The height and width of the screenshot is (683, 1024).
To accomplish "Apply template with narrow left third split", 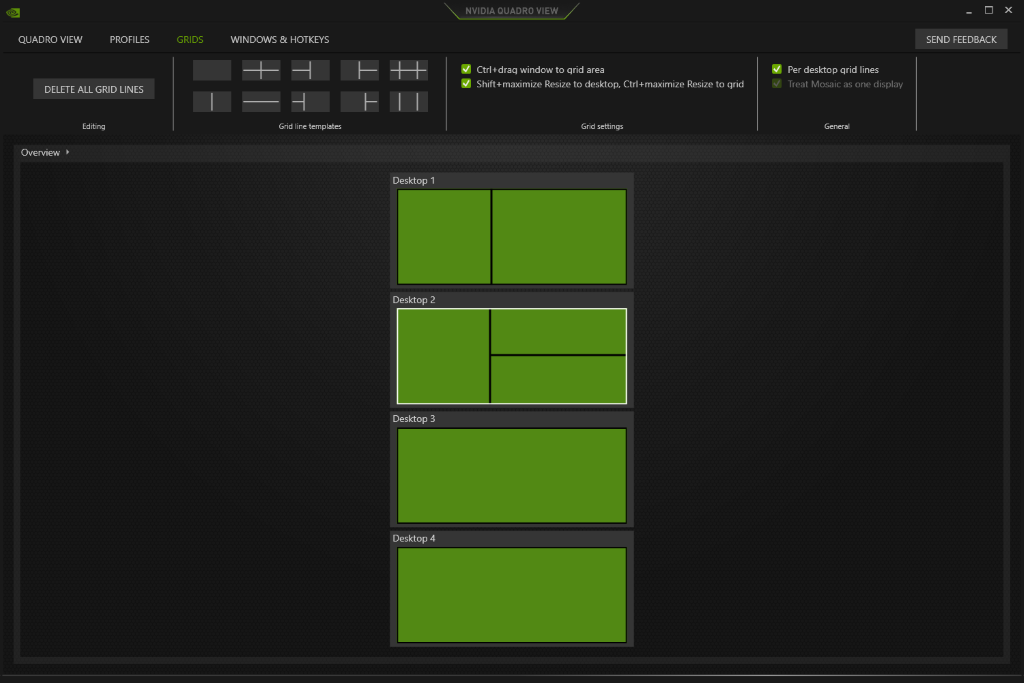I will pos(310,101).
